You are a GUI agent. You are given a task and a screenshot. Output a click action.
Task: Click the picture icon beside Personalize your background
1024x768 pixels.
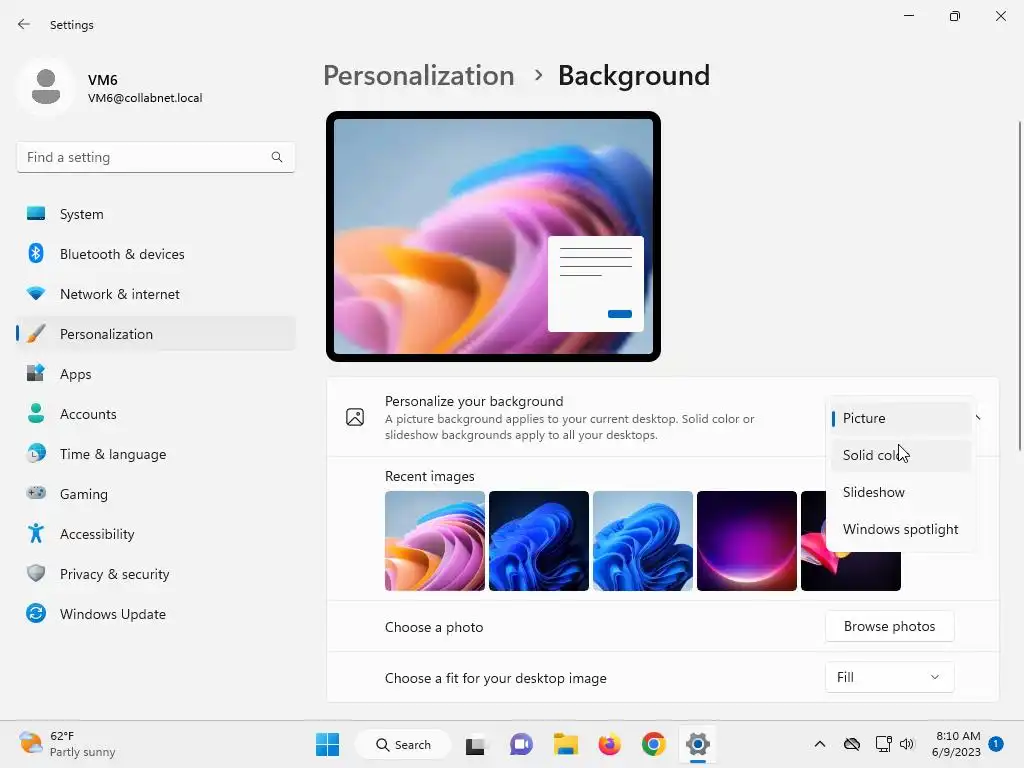pyautogui.click(x=355, y=417)
